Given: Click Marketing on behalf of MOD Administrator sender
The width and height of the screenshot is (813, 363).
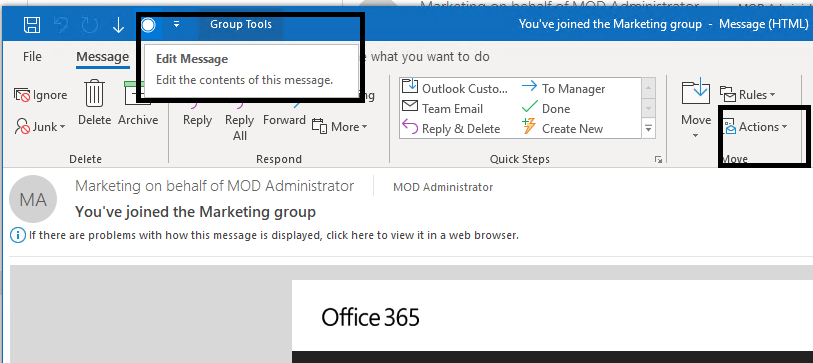Looking at the screenshot, I should point(215,186).
